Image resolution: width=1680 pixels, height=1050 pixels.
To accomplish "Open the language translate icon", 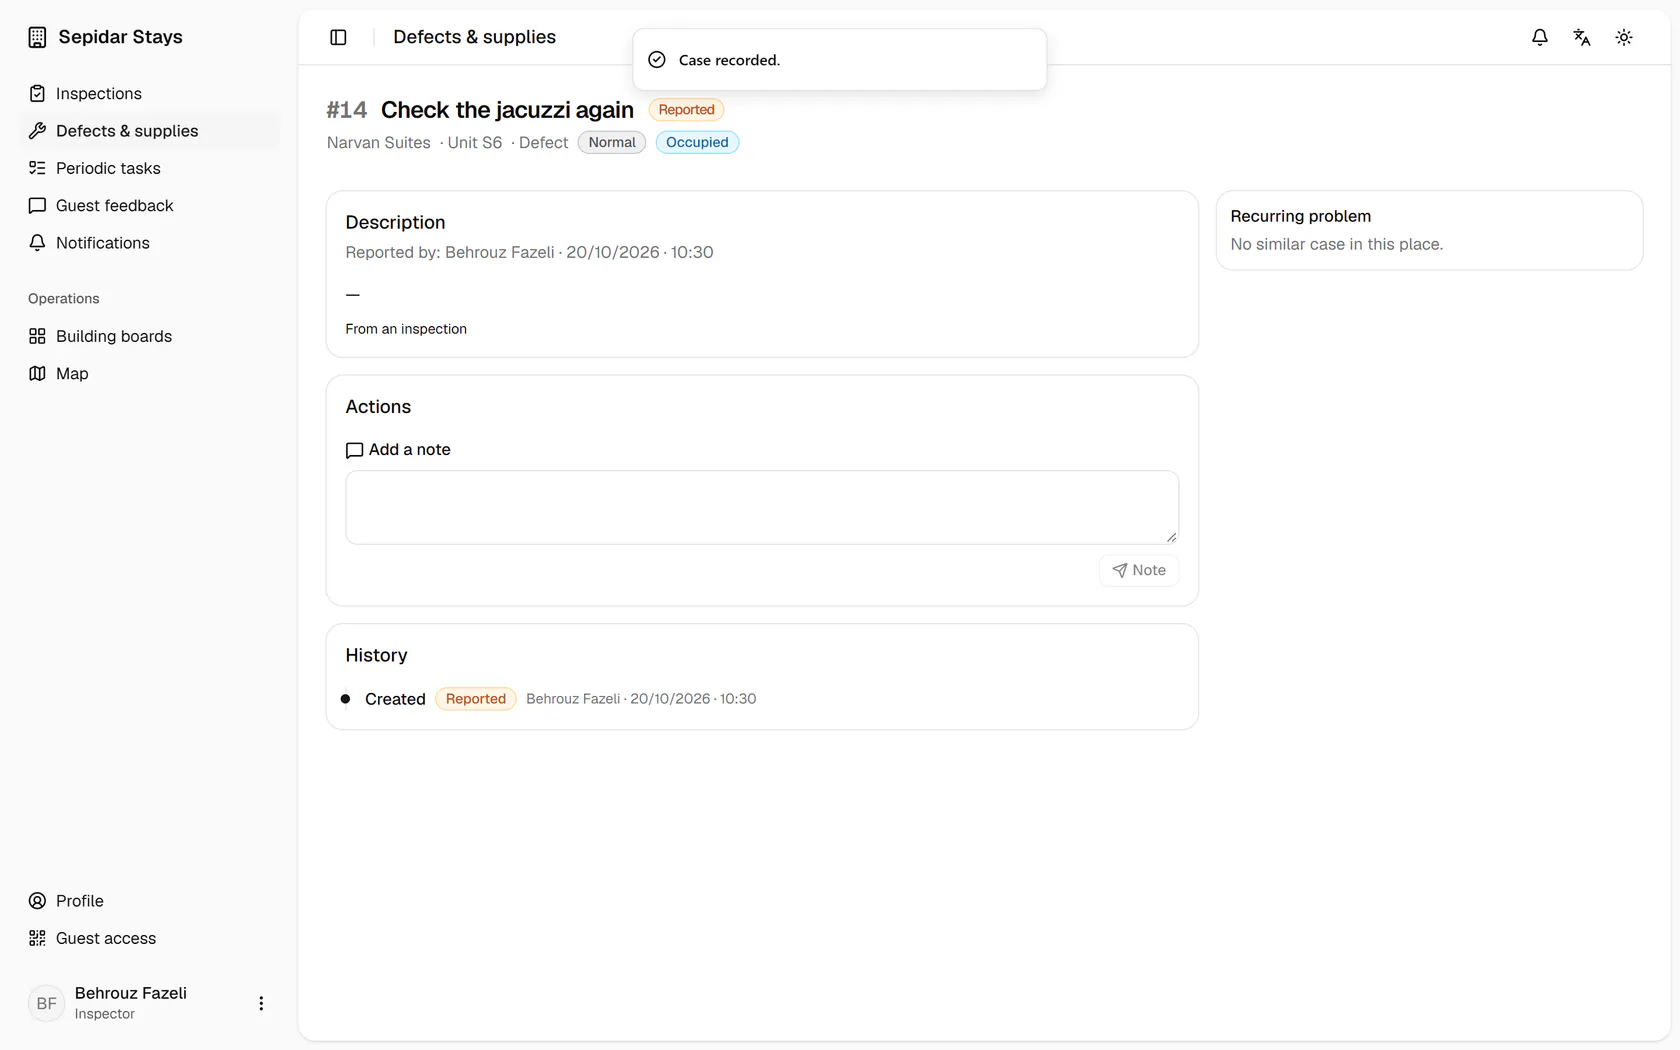I will [1582, 37].
